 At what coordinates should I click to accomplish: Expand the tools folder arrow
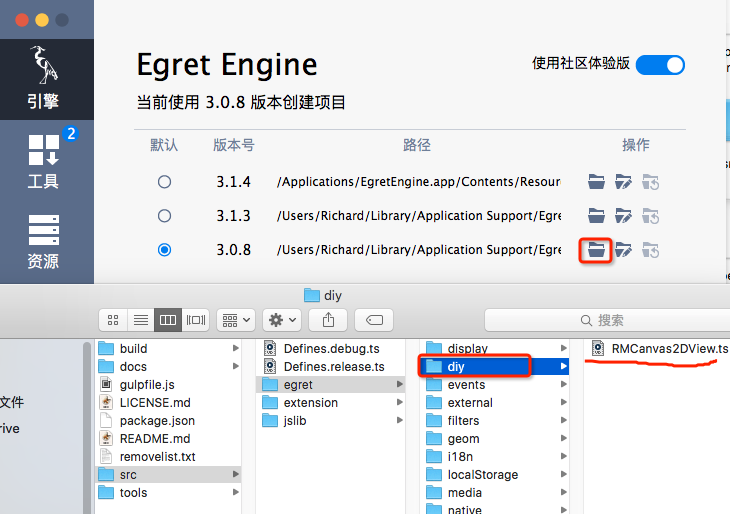pyautogui.click(x=236, y=492)
